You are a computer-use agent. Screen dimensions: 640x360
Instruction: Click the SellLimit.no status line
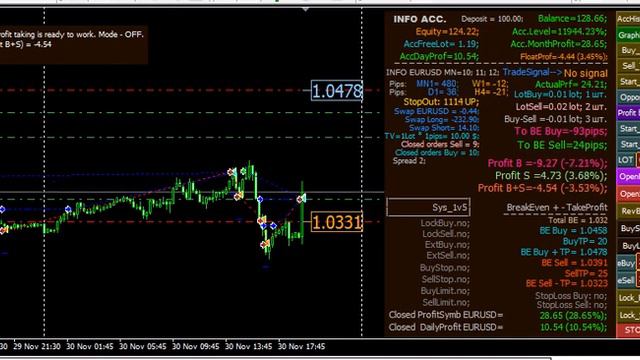pyautogui.click(x=445, y=302)
